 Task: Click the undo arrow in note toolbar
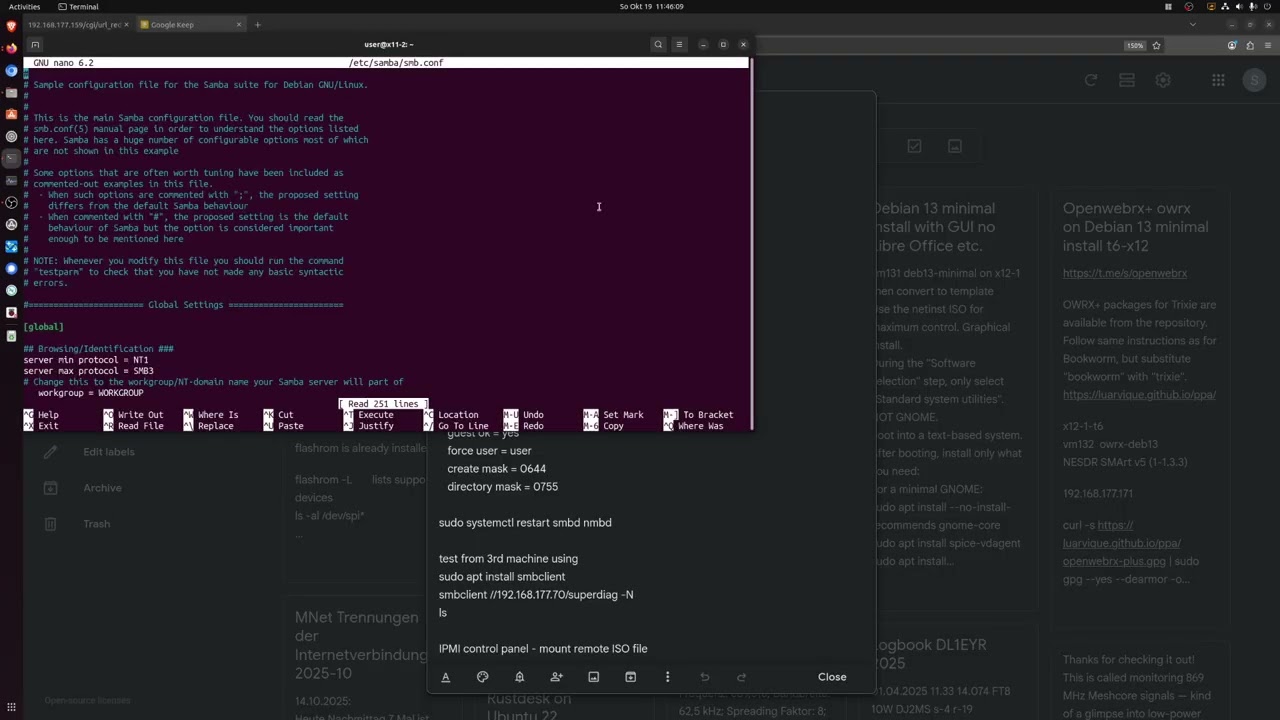click(705, 677)
